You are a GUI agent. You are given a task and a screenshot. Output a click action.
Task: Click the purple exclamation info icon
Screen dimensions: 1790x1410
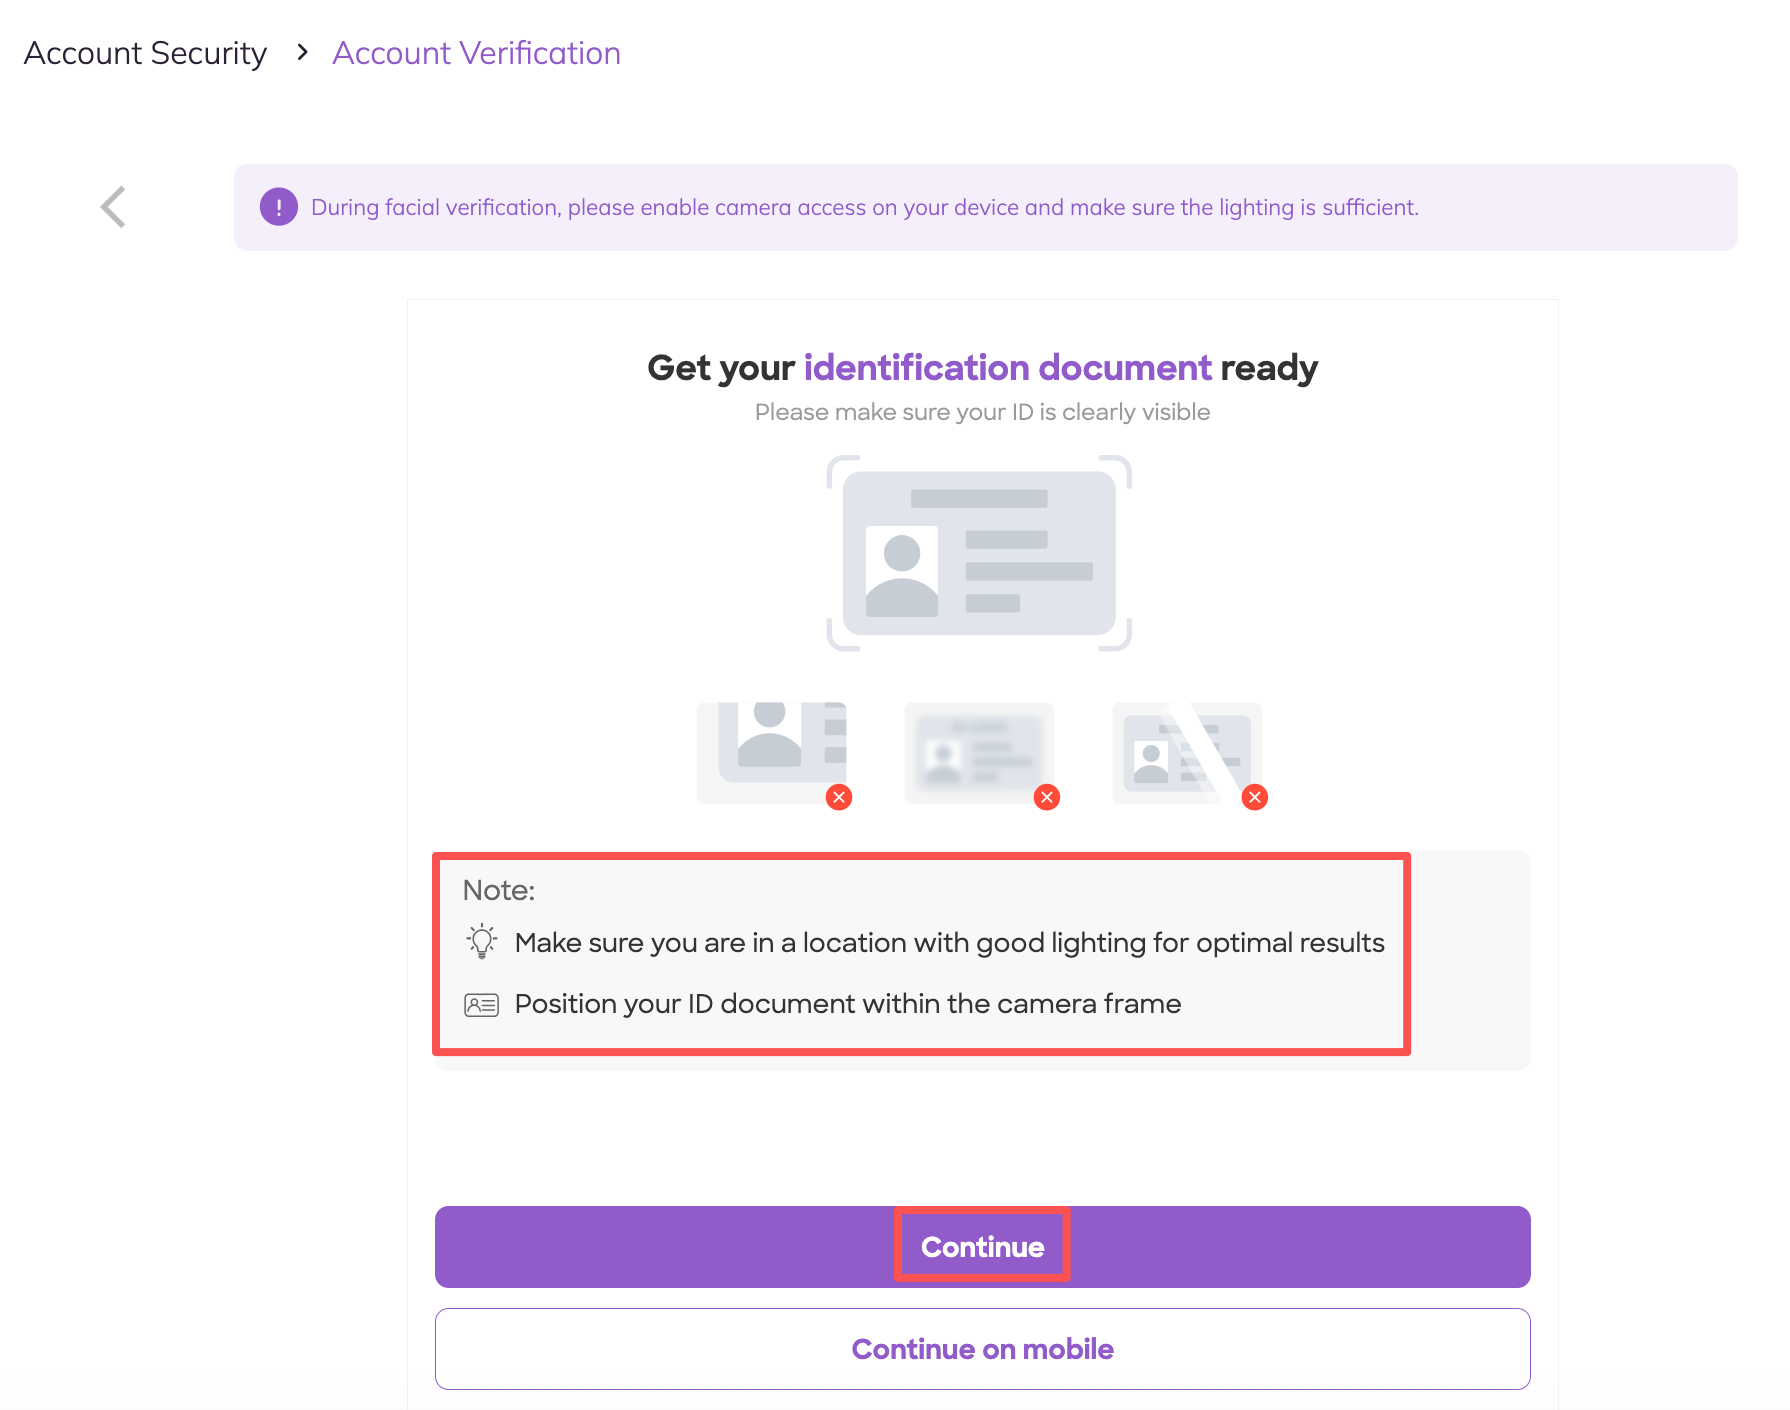pyautogui.click(x=278, y=207)
